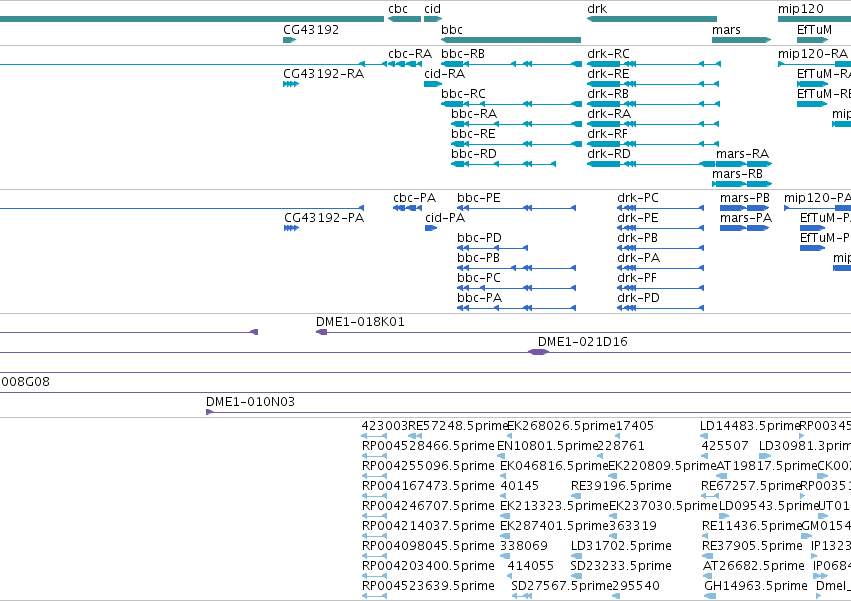Click transcript bbc-RE
Screen dimensions: 851x601
(516, 144)
